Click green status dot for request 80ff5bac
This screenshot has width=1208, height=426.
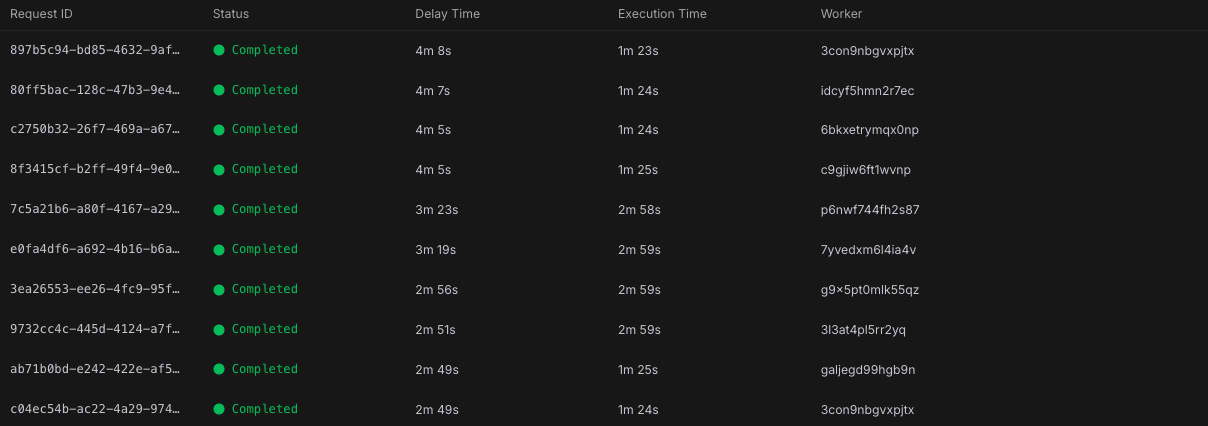(219, 90)
